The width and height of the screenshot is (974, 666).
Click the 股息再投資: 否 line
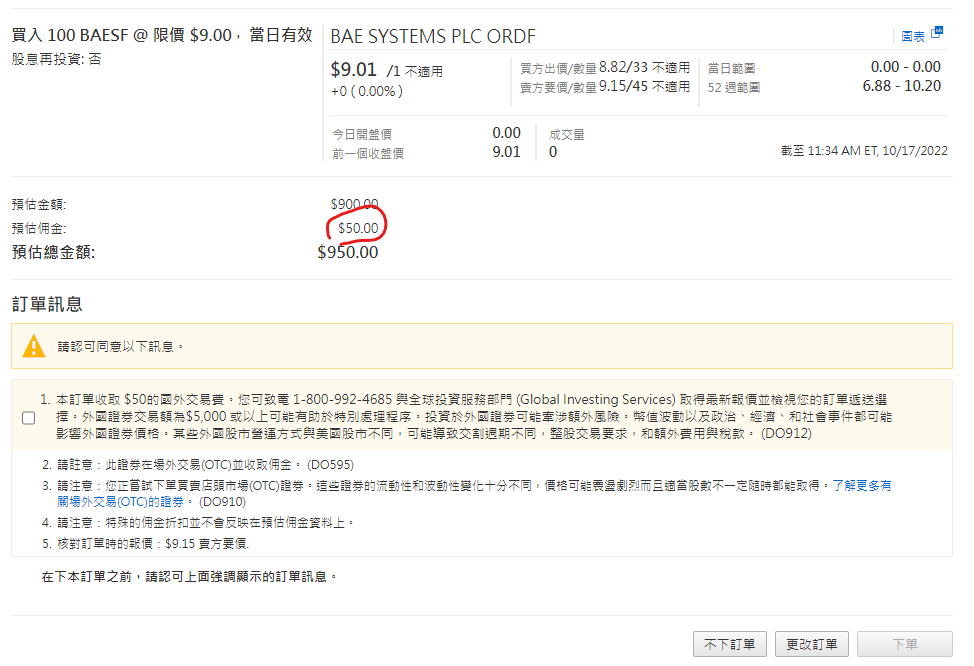56,59
